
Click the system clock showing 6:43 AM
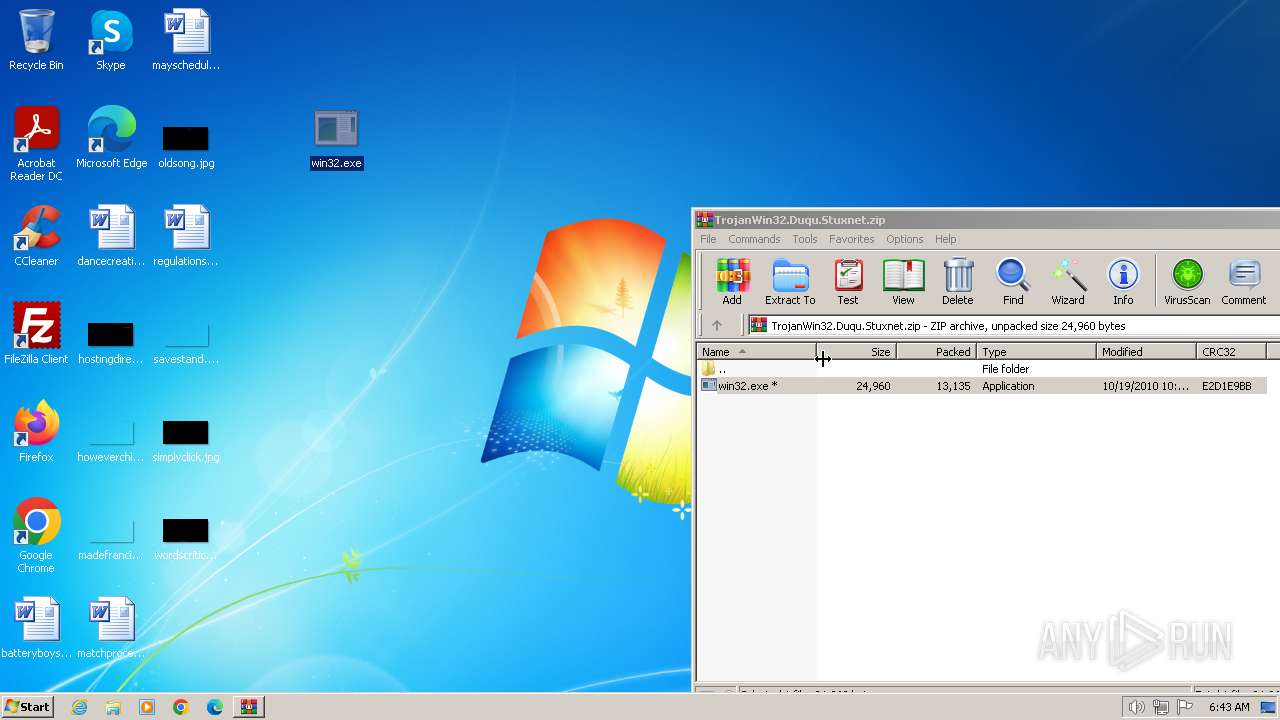1229,707
